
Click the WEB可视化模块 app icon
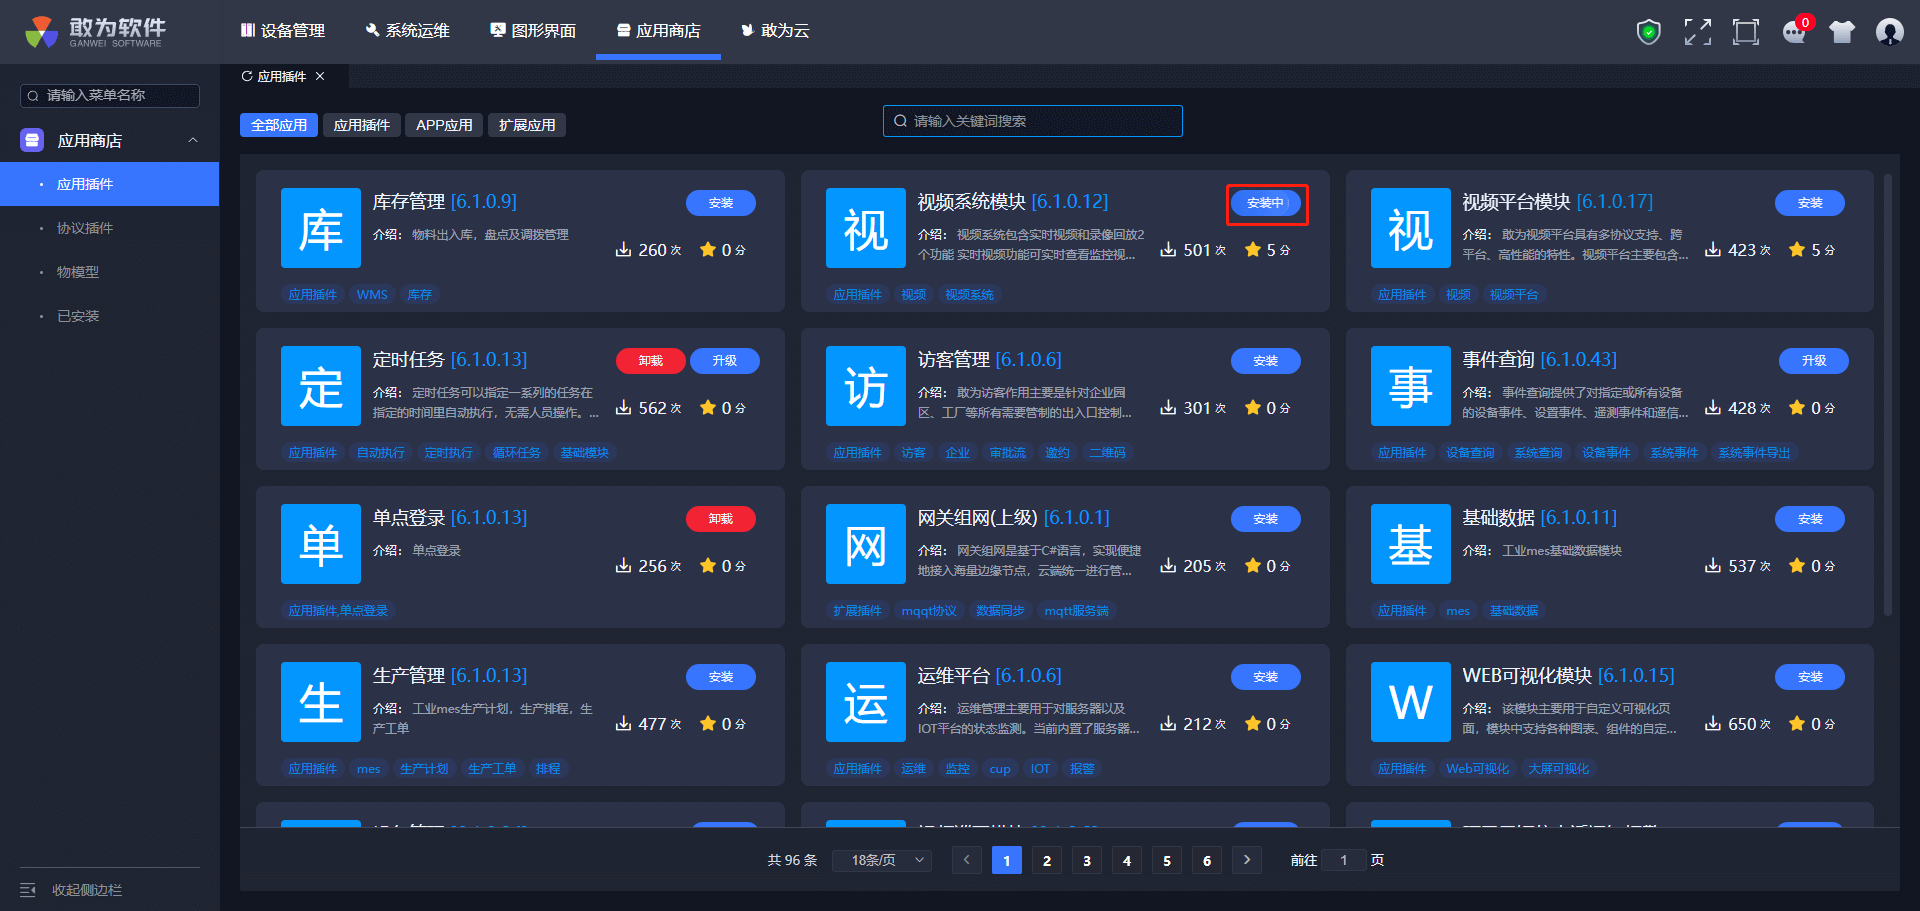pyautogui.click(x=1410, y=702)
